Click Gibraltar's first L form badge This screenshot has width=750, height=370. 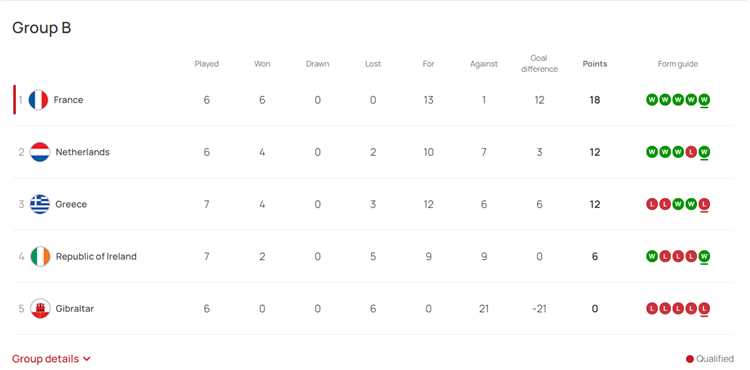(652, 308)
